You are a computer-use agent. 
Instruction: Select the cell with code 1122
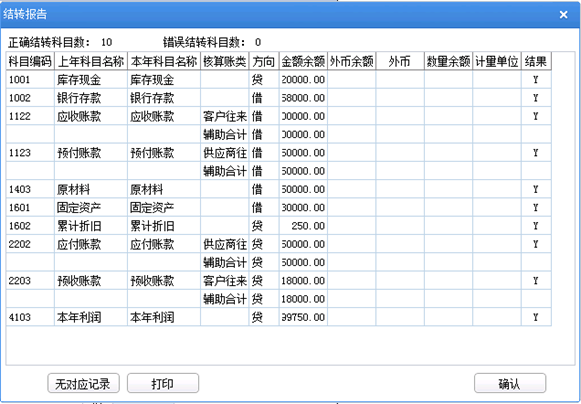30,116
